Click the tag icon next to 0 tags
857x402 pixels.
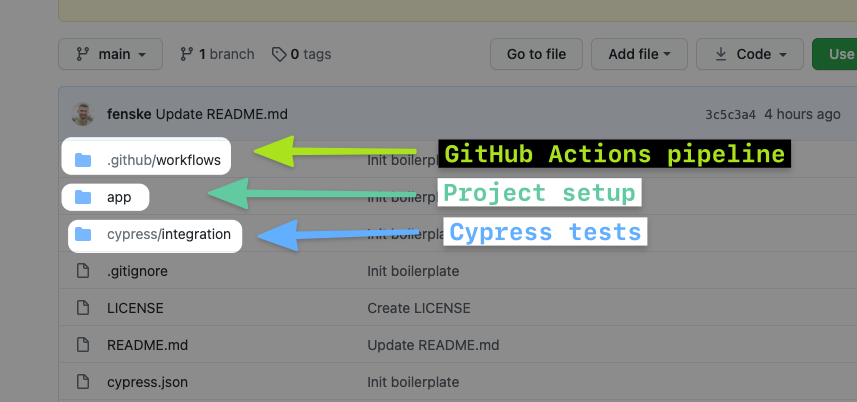(x=279, y=54)
